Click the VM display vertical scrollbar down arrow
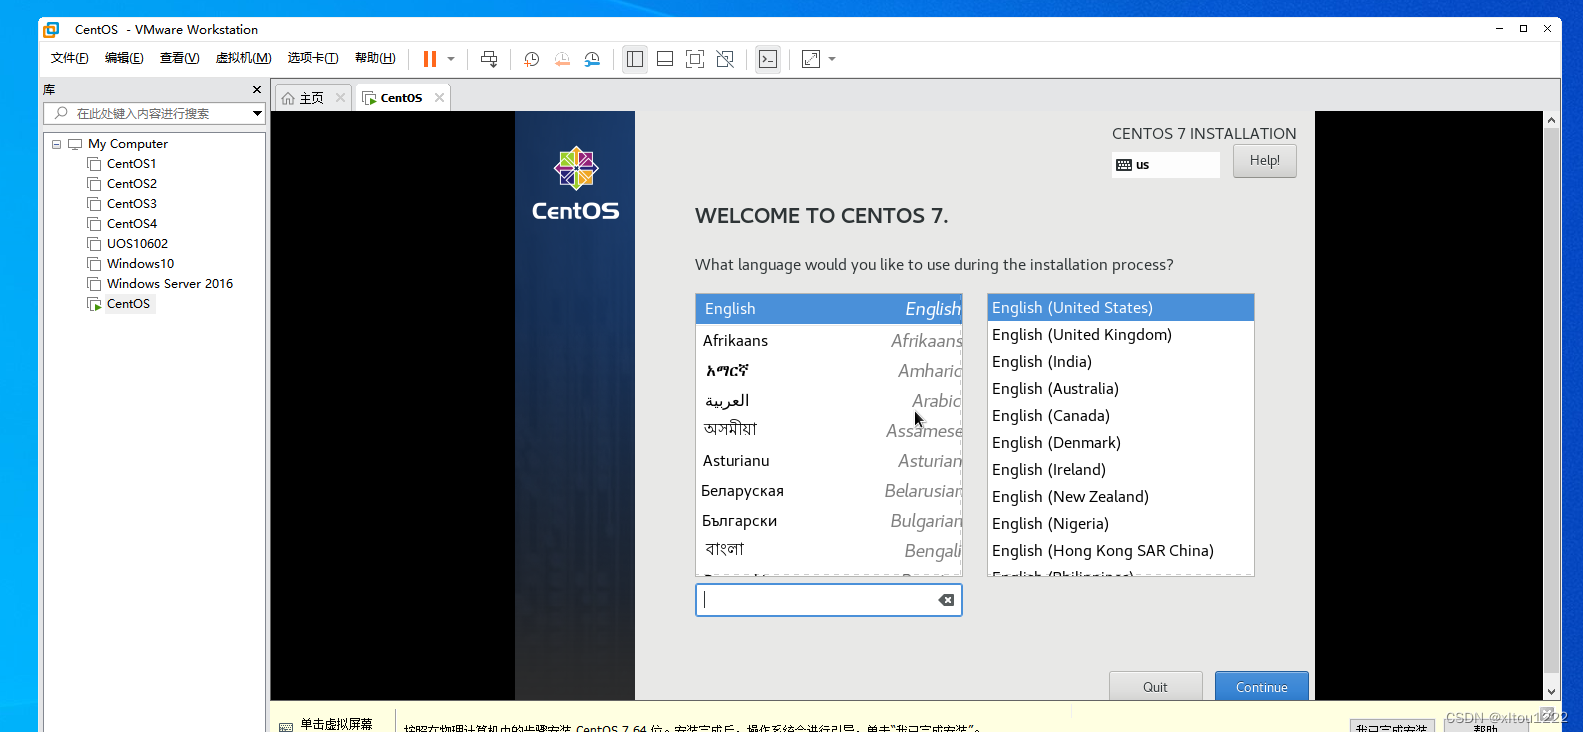The image size is (1584, 733). [1551, 691]
